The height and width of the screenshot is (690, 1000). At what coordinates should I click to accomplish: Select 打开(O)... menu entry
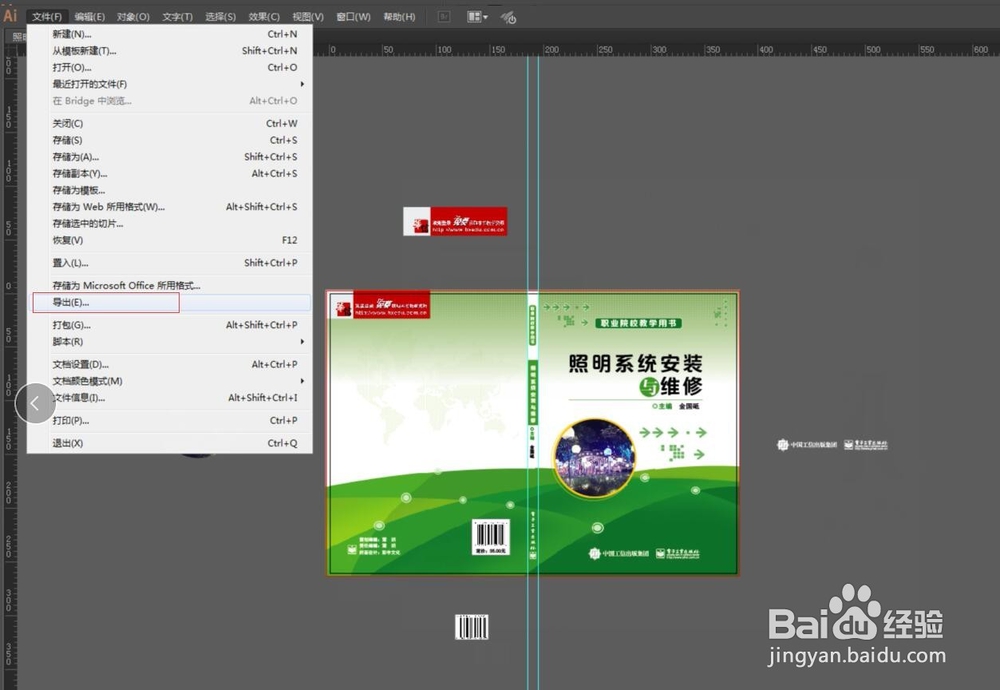(x=170, y=67)
